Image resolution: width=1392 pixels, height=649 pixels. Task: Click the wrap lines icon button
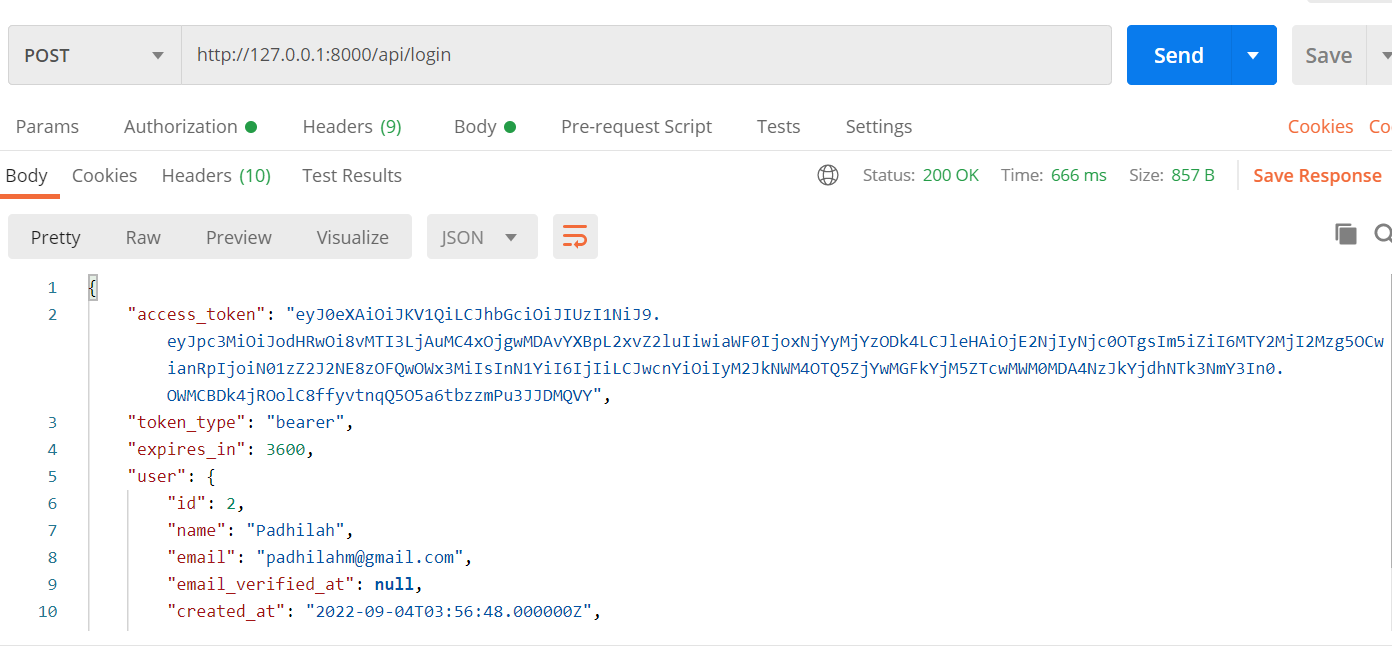click(x=575, y=237)
